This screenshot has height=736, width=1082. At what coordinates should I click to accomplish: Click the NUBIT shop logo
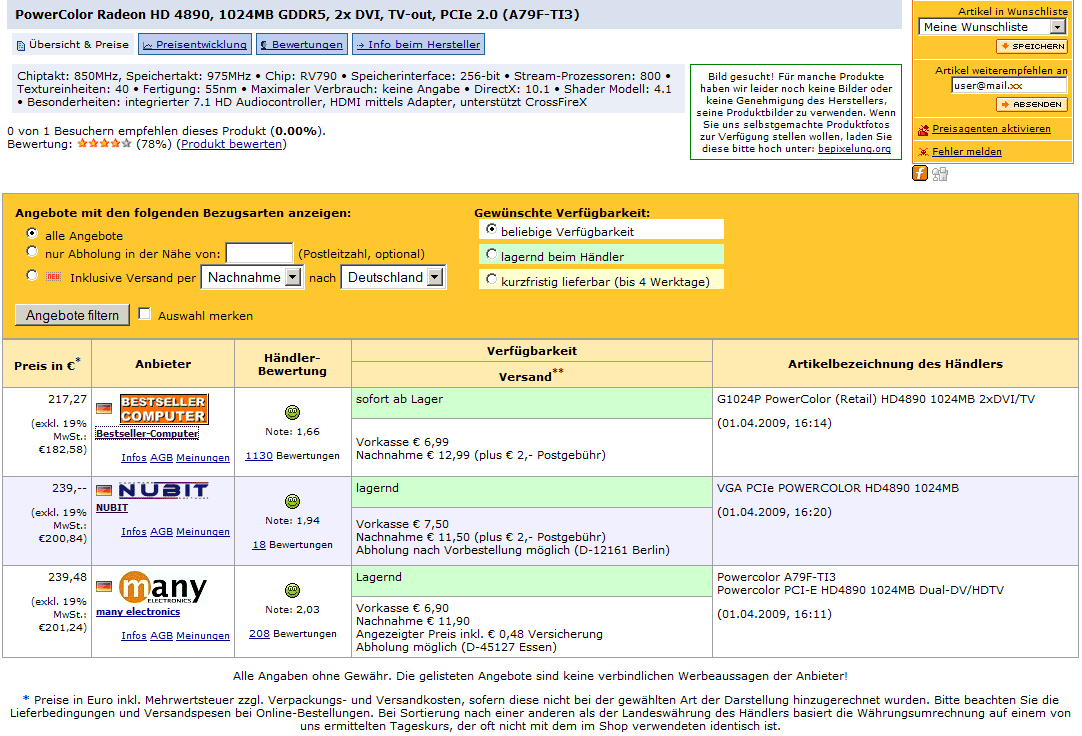click(164, 490)
